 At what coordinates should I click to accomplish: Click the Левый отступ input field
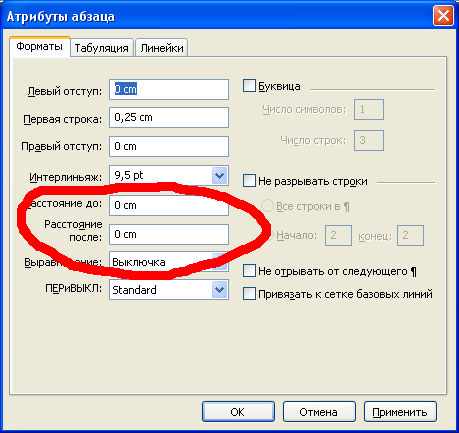(x=169, y=89)
